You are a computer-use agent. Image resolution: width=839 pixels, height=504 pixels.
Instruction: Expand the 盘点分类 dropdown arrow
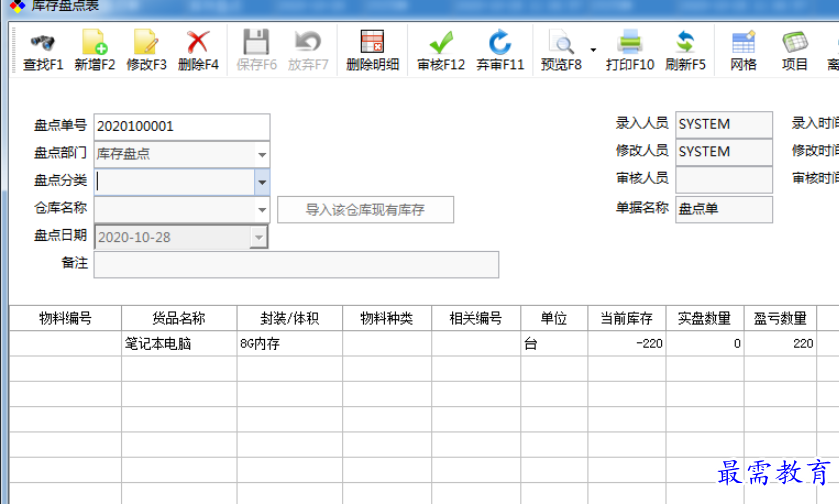click(262, 182)
